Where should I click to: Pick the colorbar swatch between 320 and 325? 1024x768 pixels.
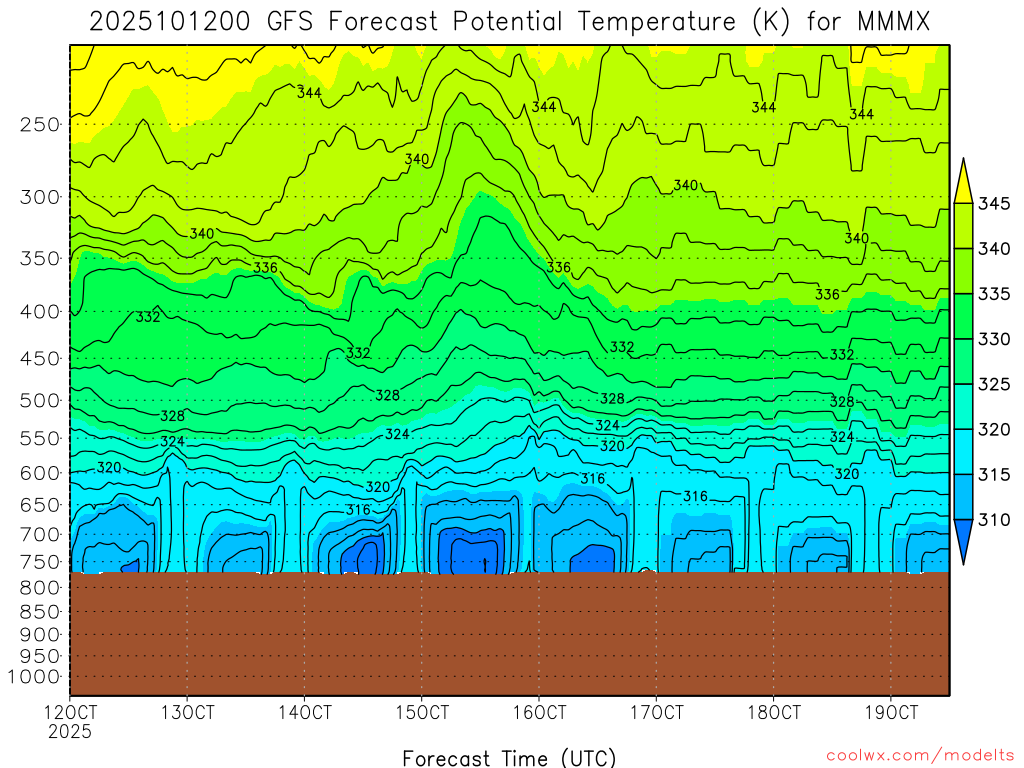(x=963, y=406)
